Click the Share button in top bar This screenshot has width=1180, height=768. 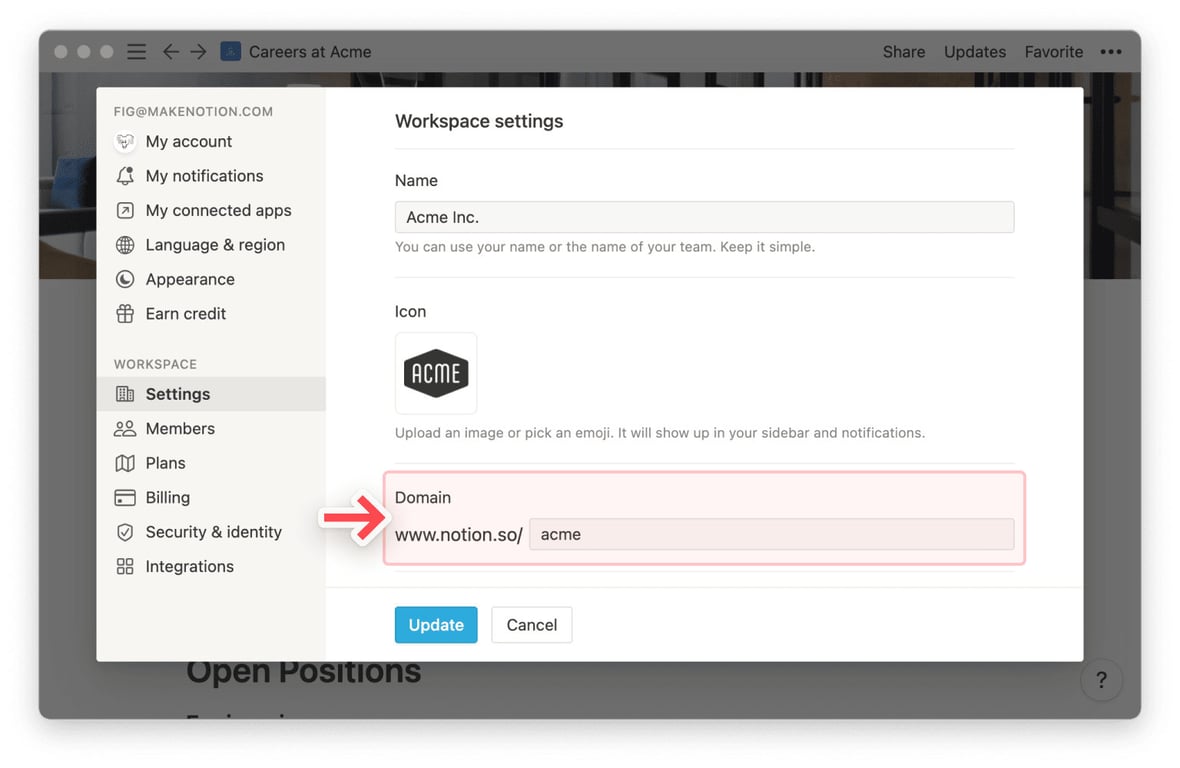(x=903, y=52)
